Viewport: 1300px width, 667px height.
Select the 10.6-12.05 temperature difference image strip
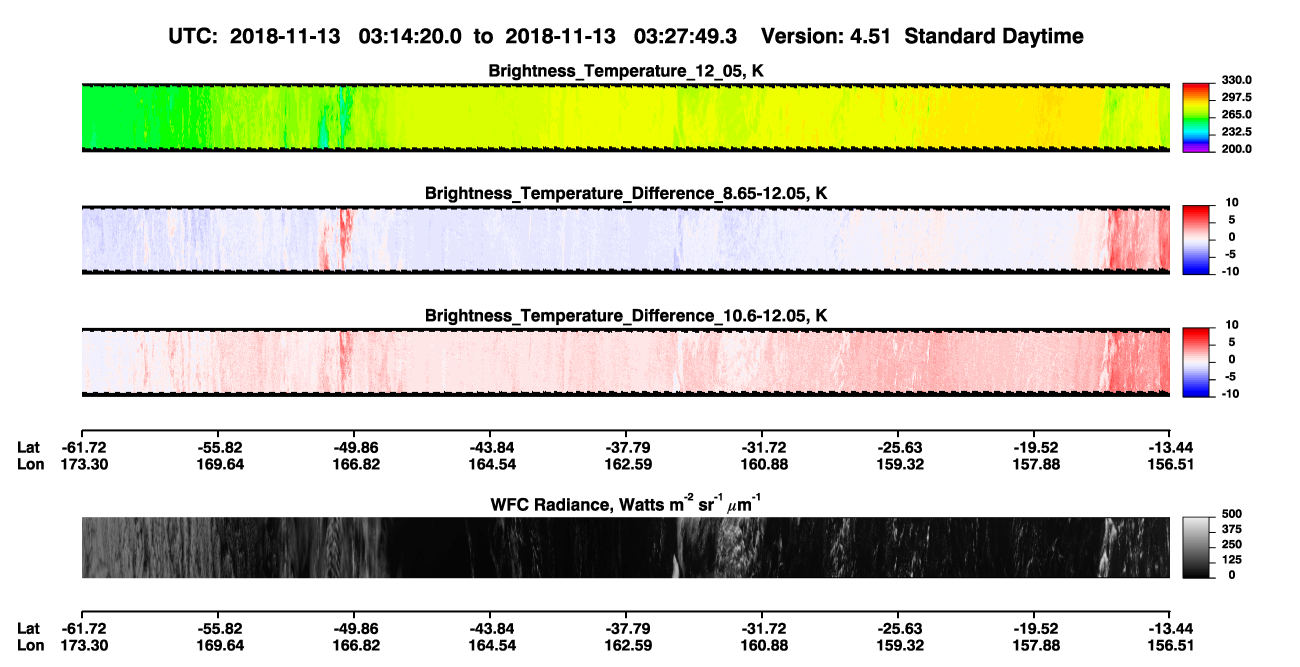coord(625,362)
